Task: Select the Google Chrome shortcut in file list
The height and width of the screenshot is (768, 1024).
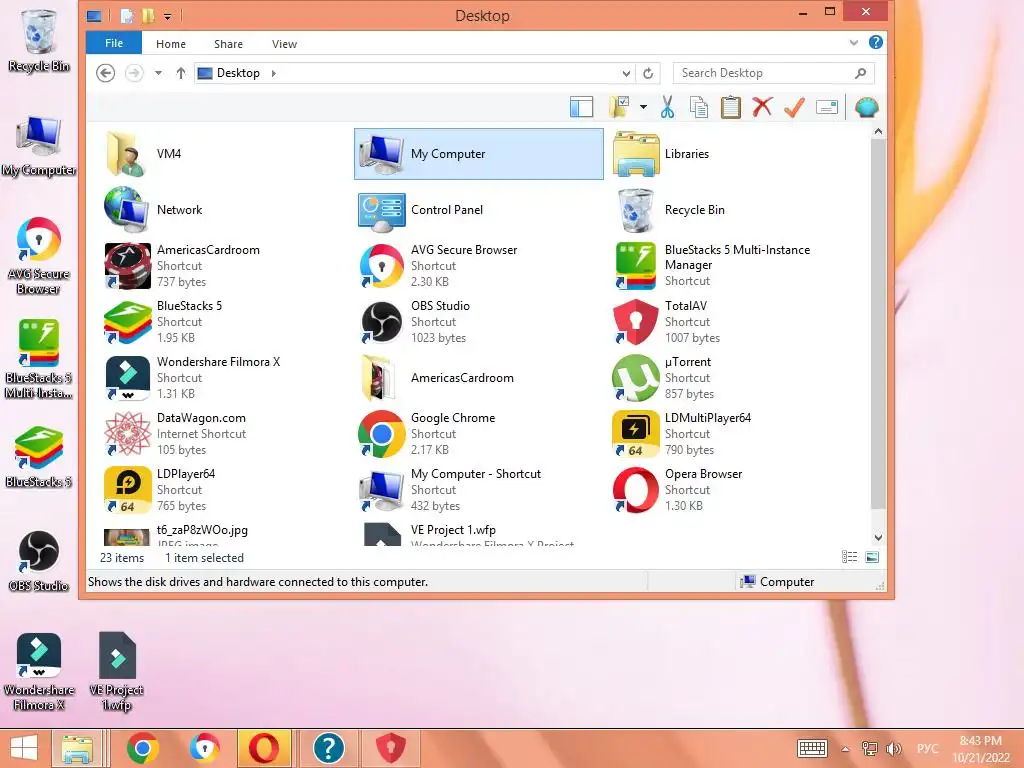Action: [479, 434]
